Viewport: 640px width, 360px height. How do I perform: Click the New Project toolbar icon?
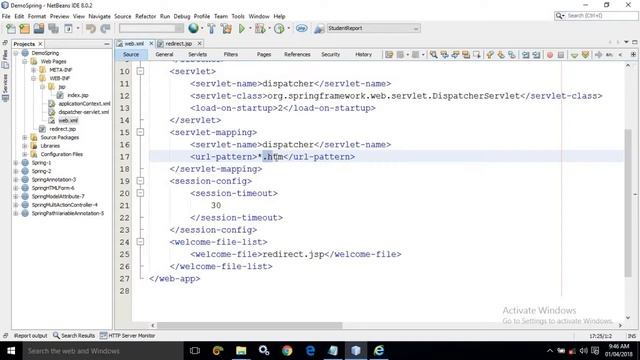click(24, 29)
